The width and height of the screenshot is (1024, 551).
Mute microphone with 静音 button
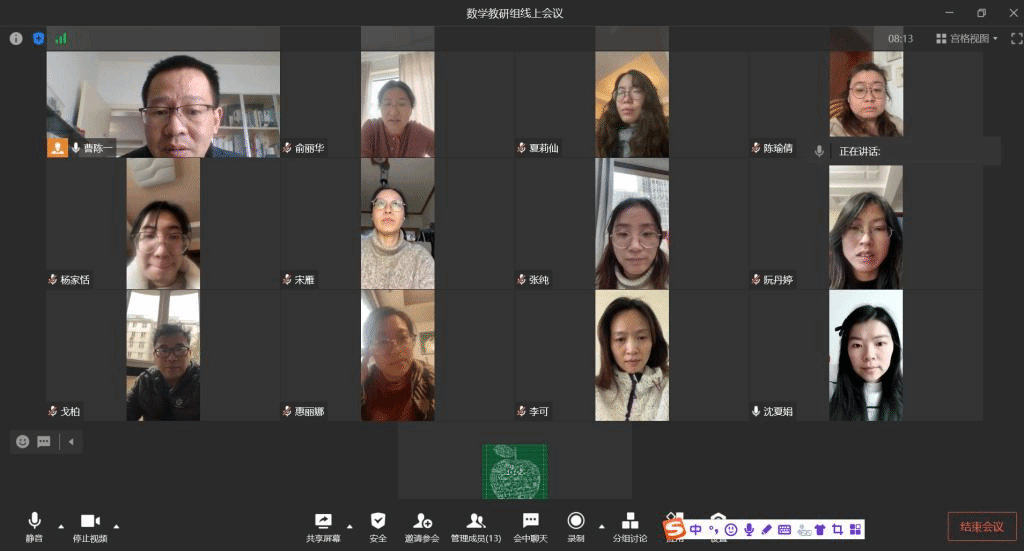tap(35, 527)
